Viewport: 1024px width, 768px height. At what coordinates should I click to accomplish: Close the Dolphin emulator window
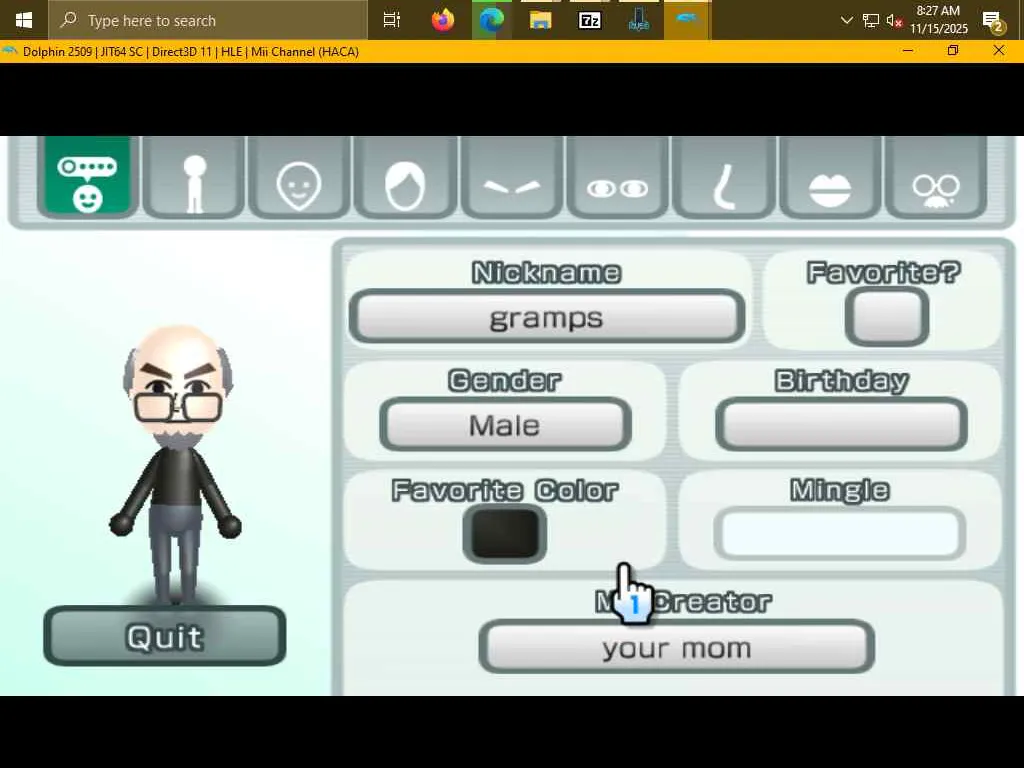pos(999,51)
